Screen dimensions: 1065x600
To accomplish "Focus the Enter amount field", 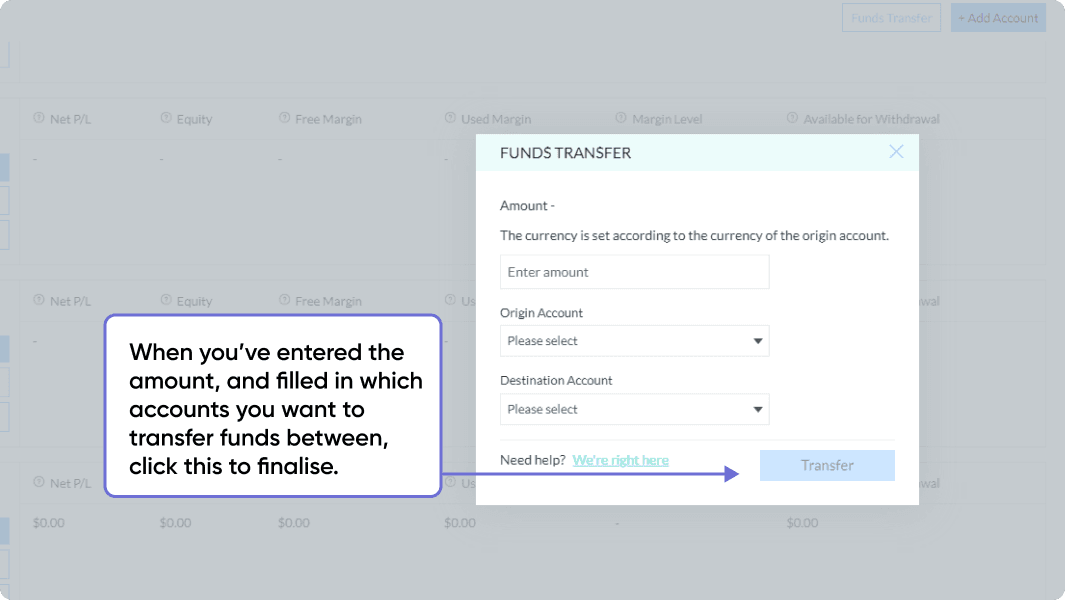I will point(634,272).
